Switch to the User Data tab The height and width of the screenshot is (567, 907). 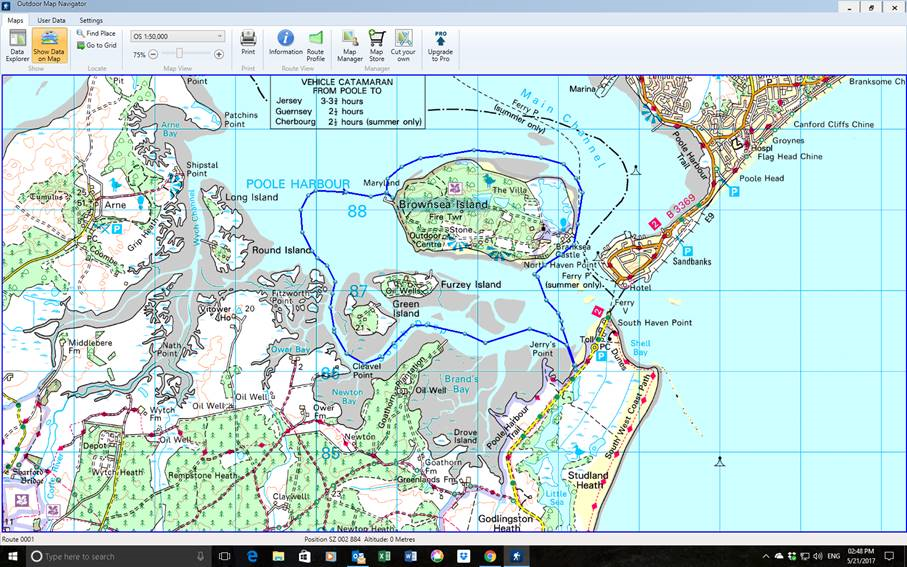51,20
